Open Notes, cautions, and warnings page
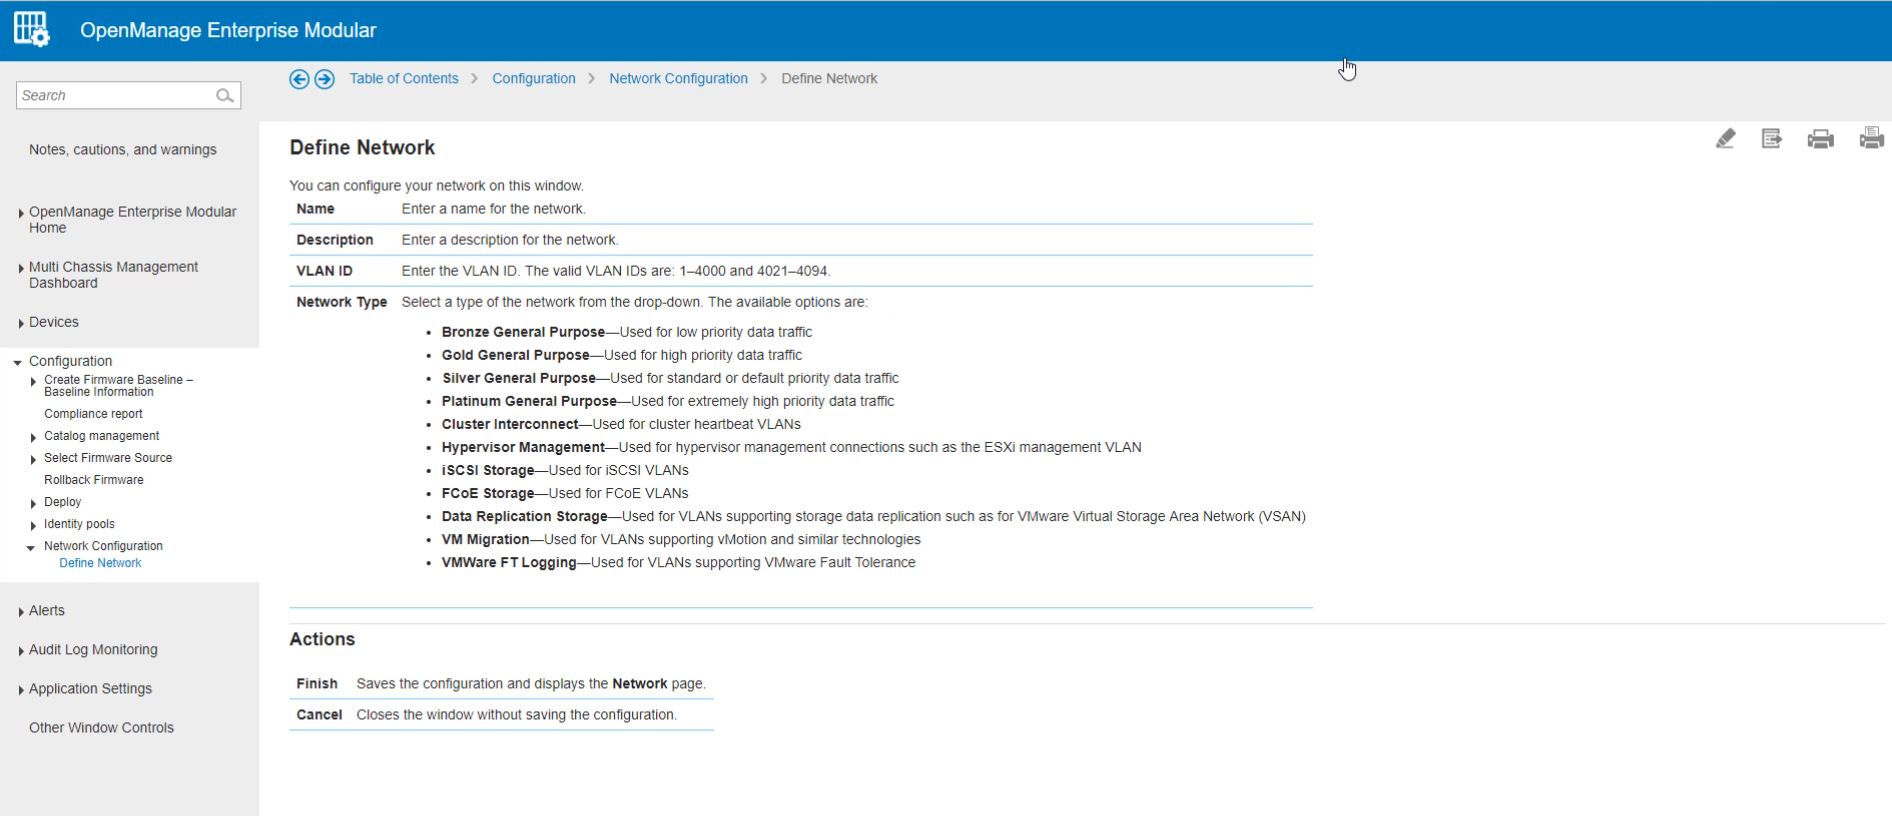Image resolution: width=1892 pixels, height=816 pixels. click(123, 150)
